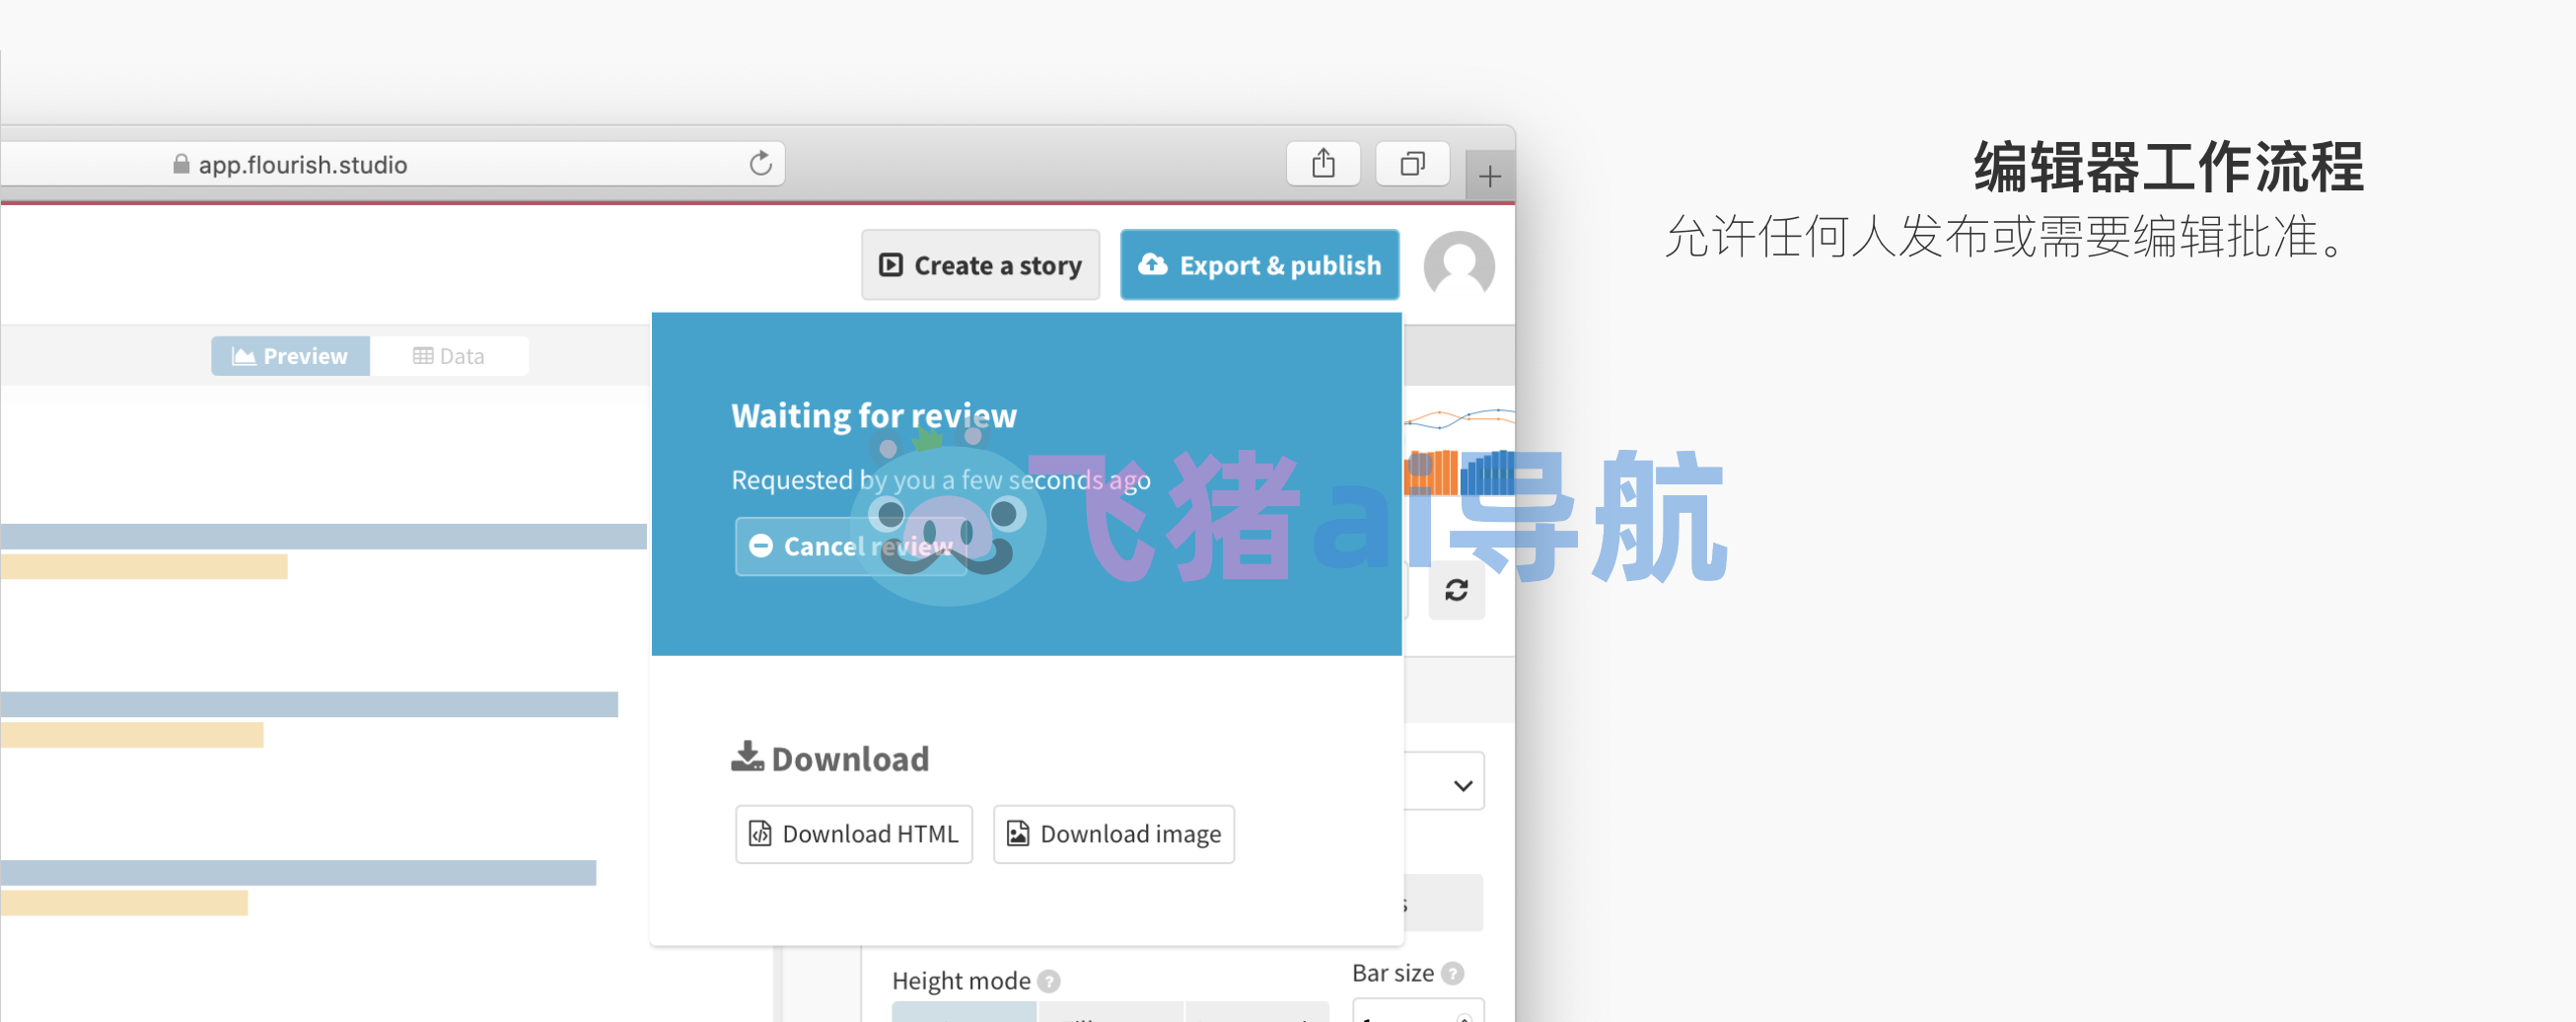This screenshot has width=2576, height=1022.
Task: Open the user profile avatar
Action: [1458, 265]
